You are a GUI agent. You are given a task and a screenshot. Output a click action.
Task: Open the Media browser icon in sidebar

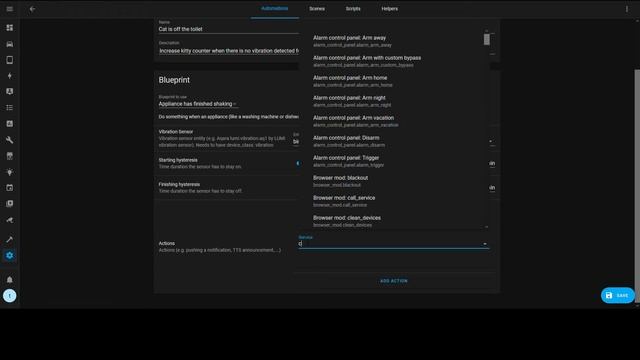tap(9, 204)
